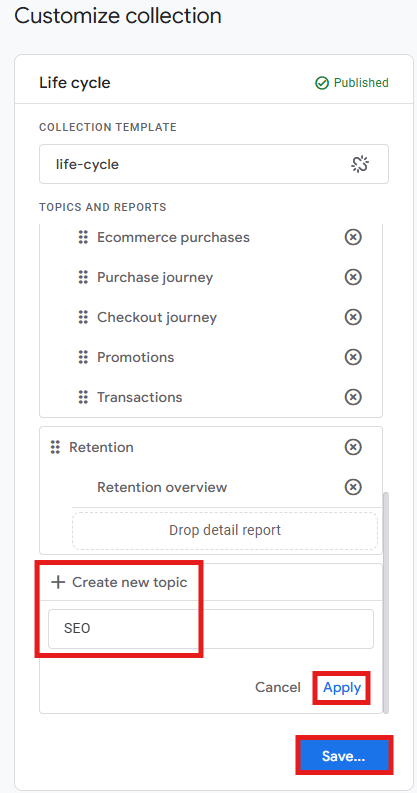Click the Apply link
This screenshot has width=417, height=793.
(x=342, y=687)
